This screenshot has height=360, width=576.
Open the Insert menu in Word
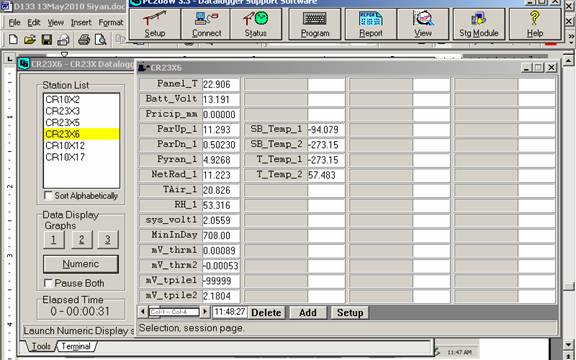[81, 23]
